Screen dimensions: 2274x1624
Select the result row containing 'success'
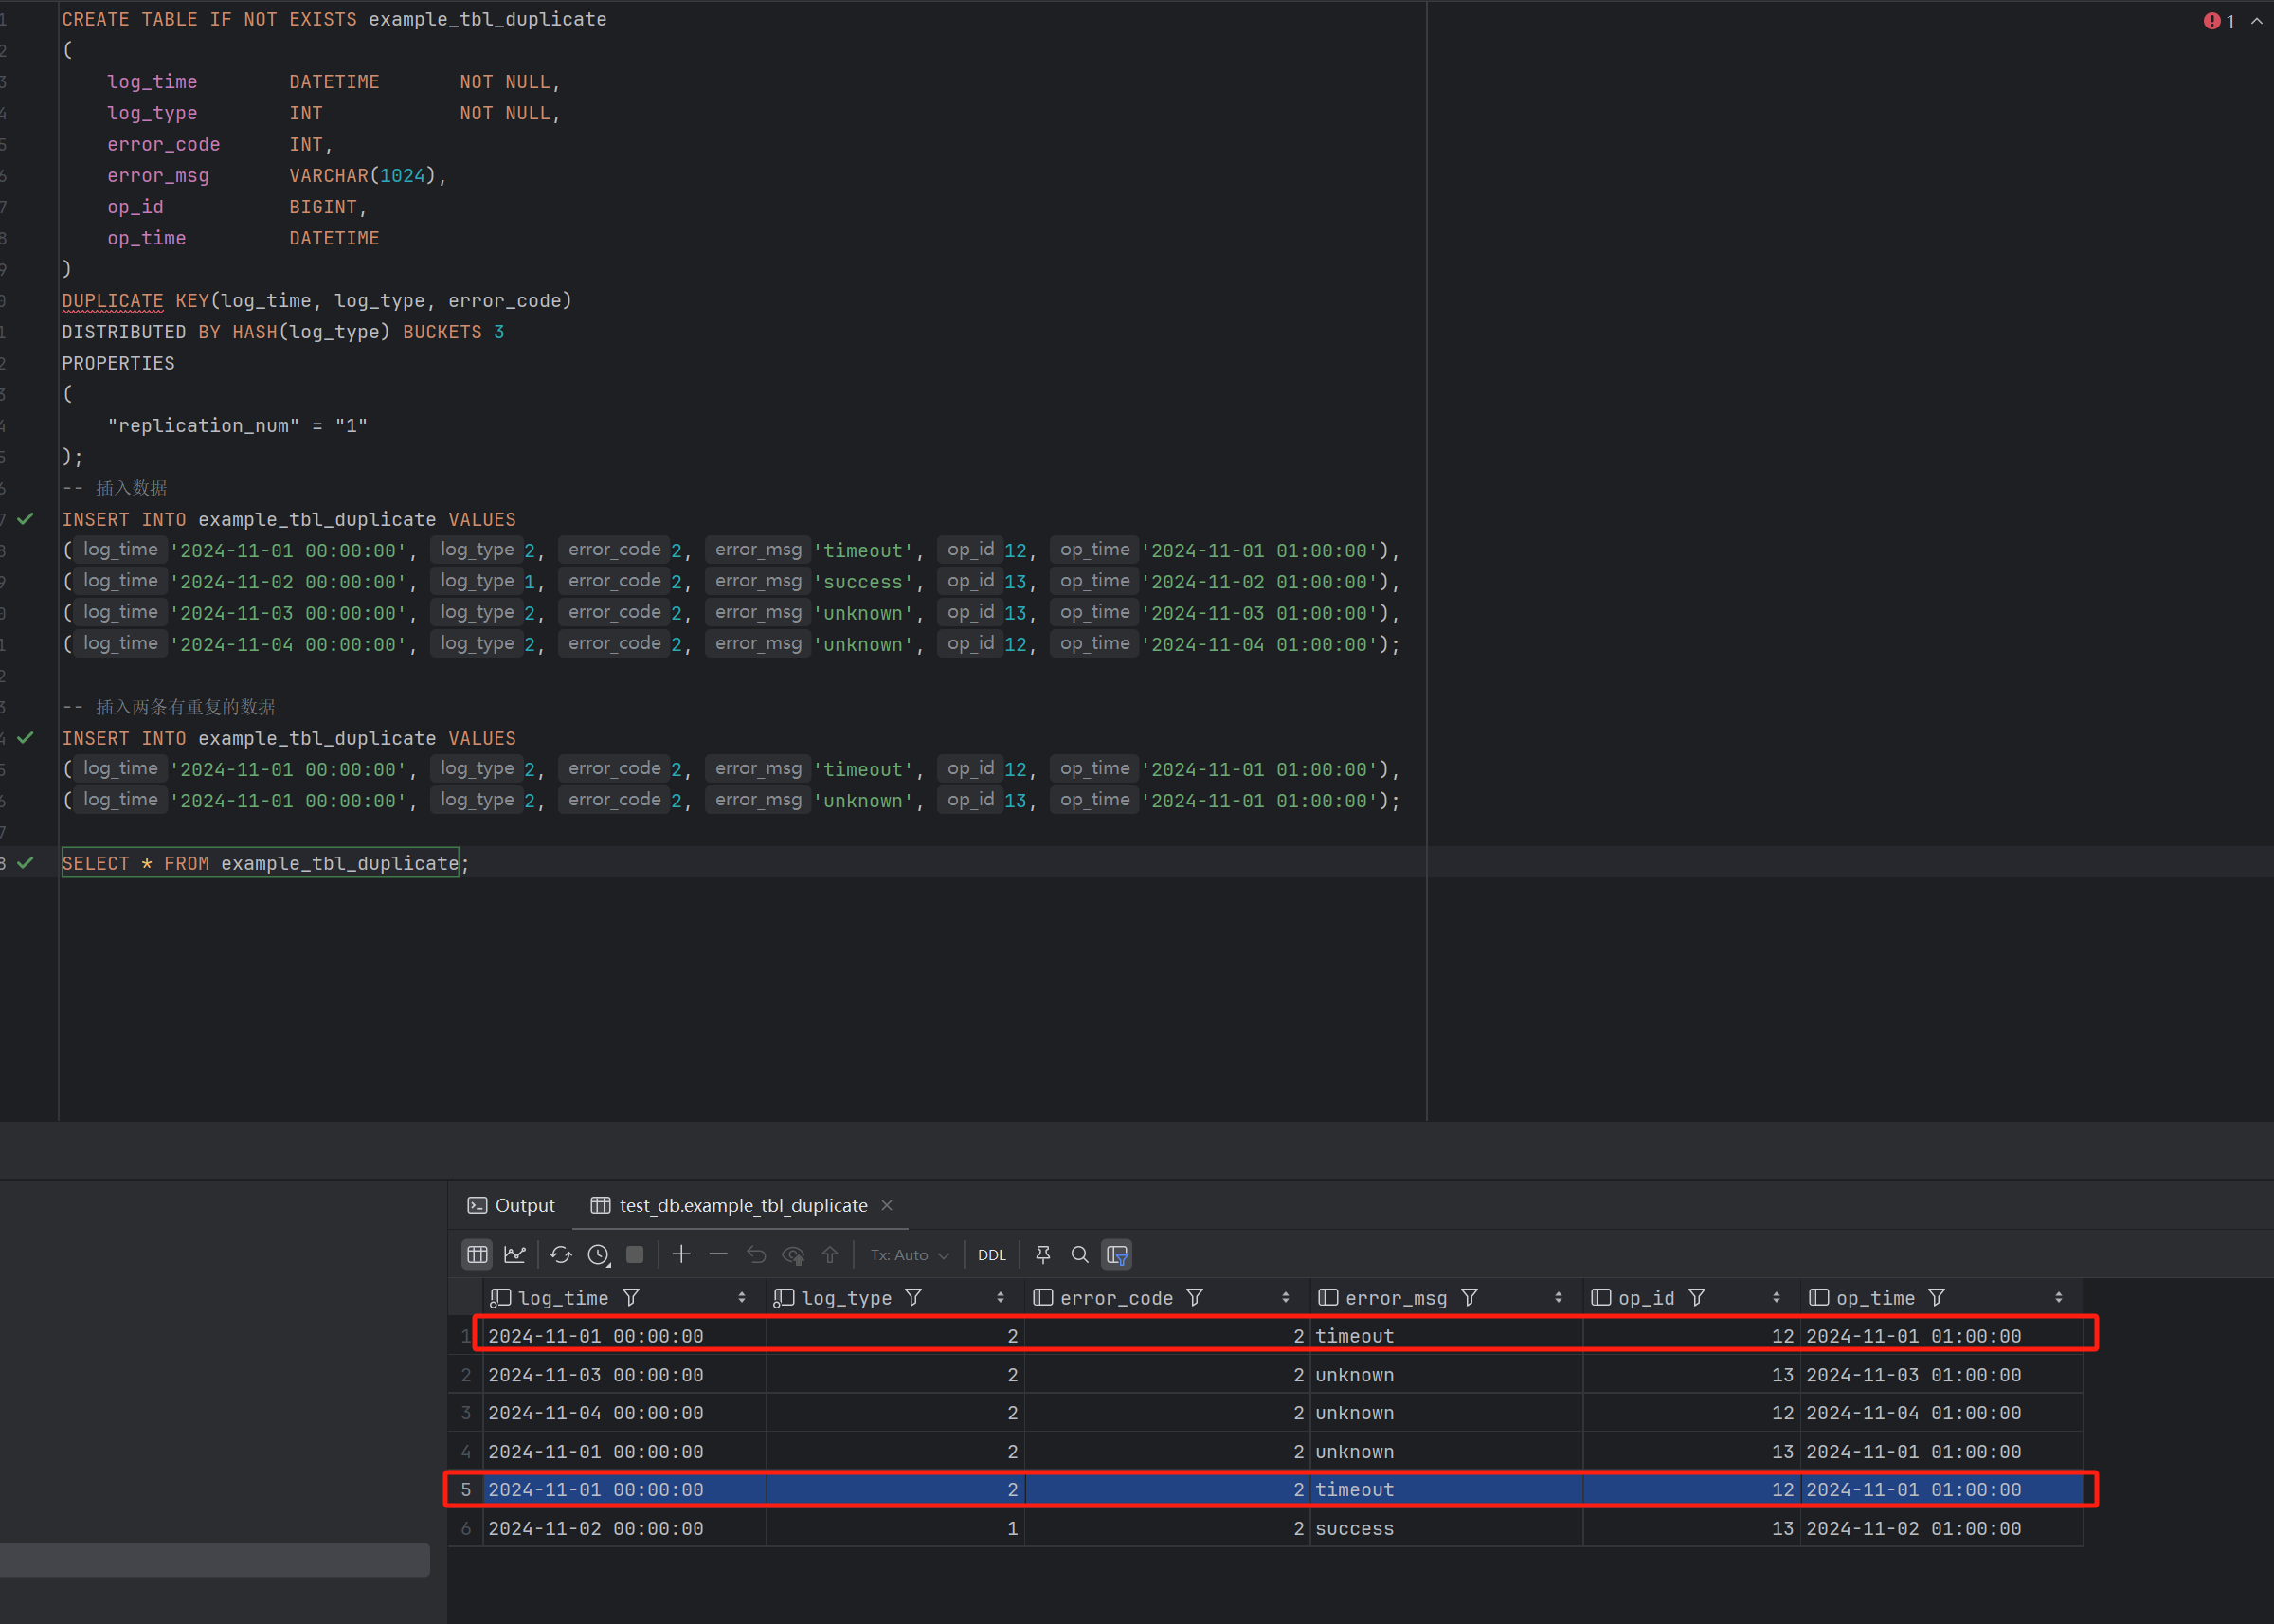pos(1353,1528)
